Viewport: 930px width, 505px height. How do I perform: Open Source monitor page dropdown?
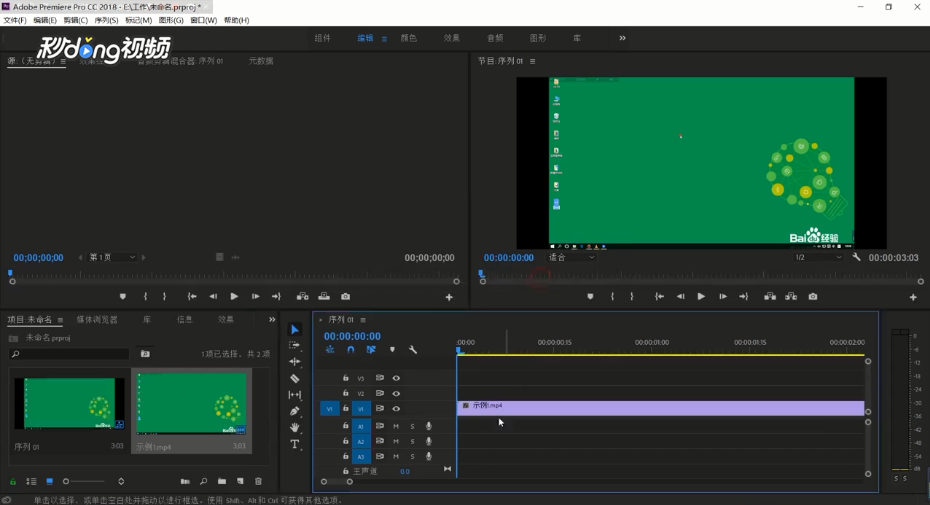[x=112, y=258]
